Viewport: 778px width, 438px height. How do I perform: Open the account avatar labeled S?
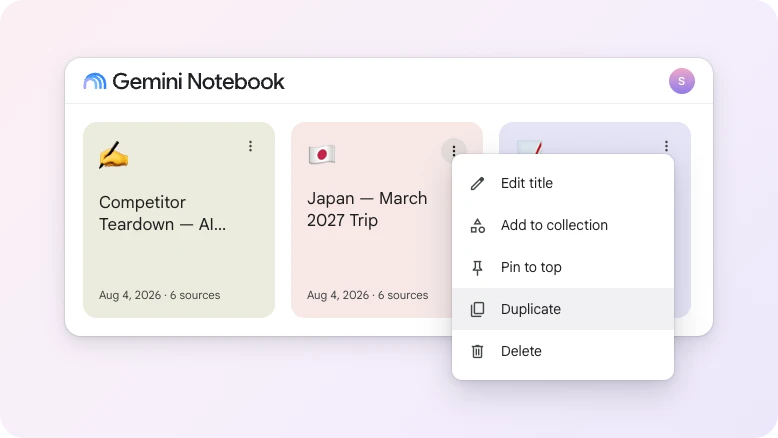(x=681, y=81)
